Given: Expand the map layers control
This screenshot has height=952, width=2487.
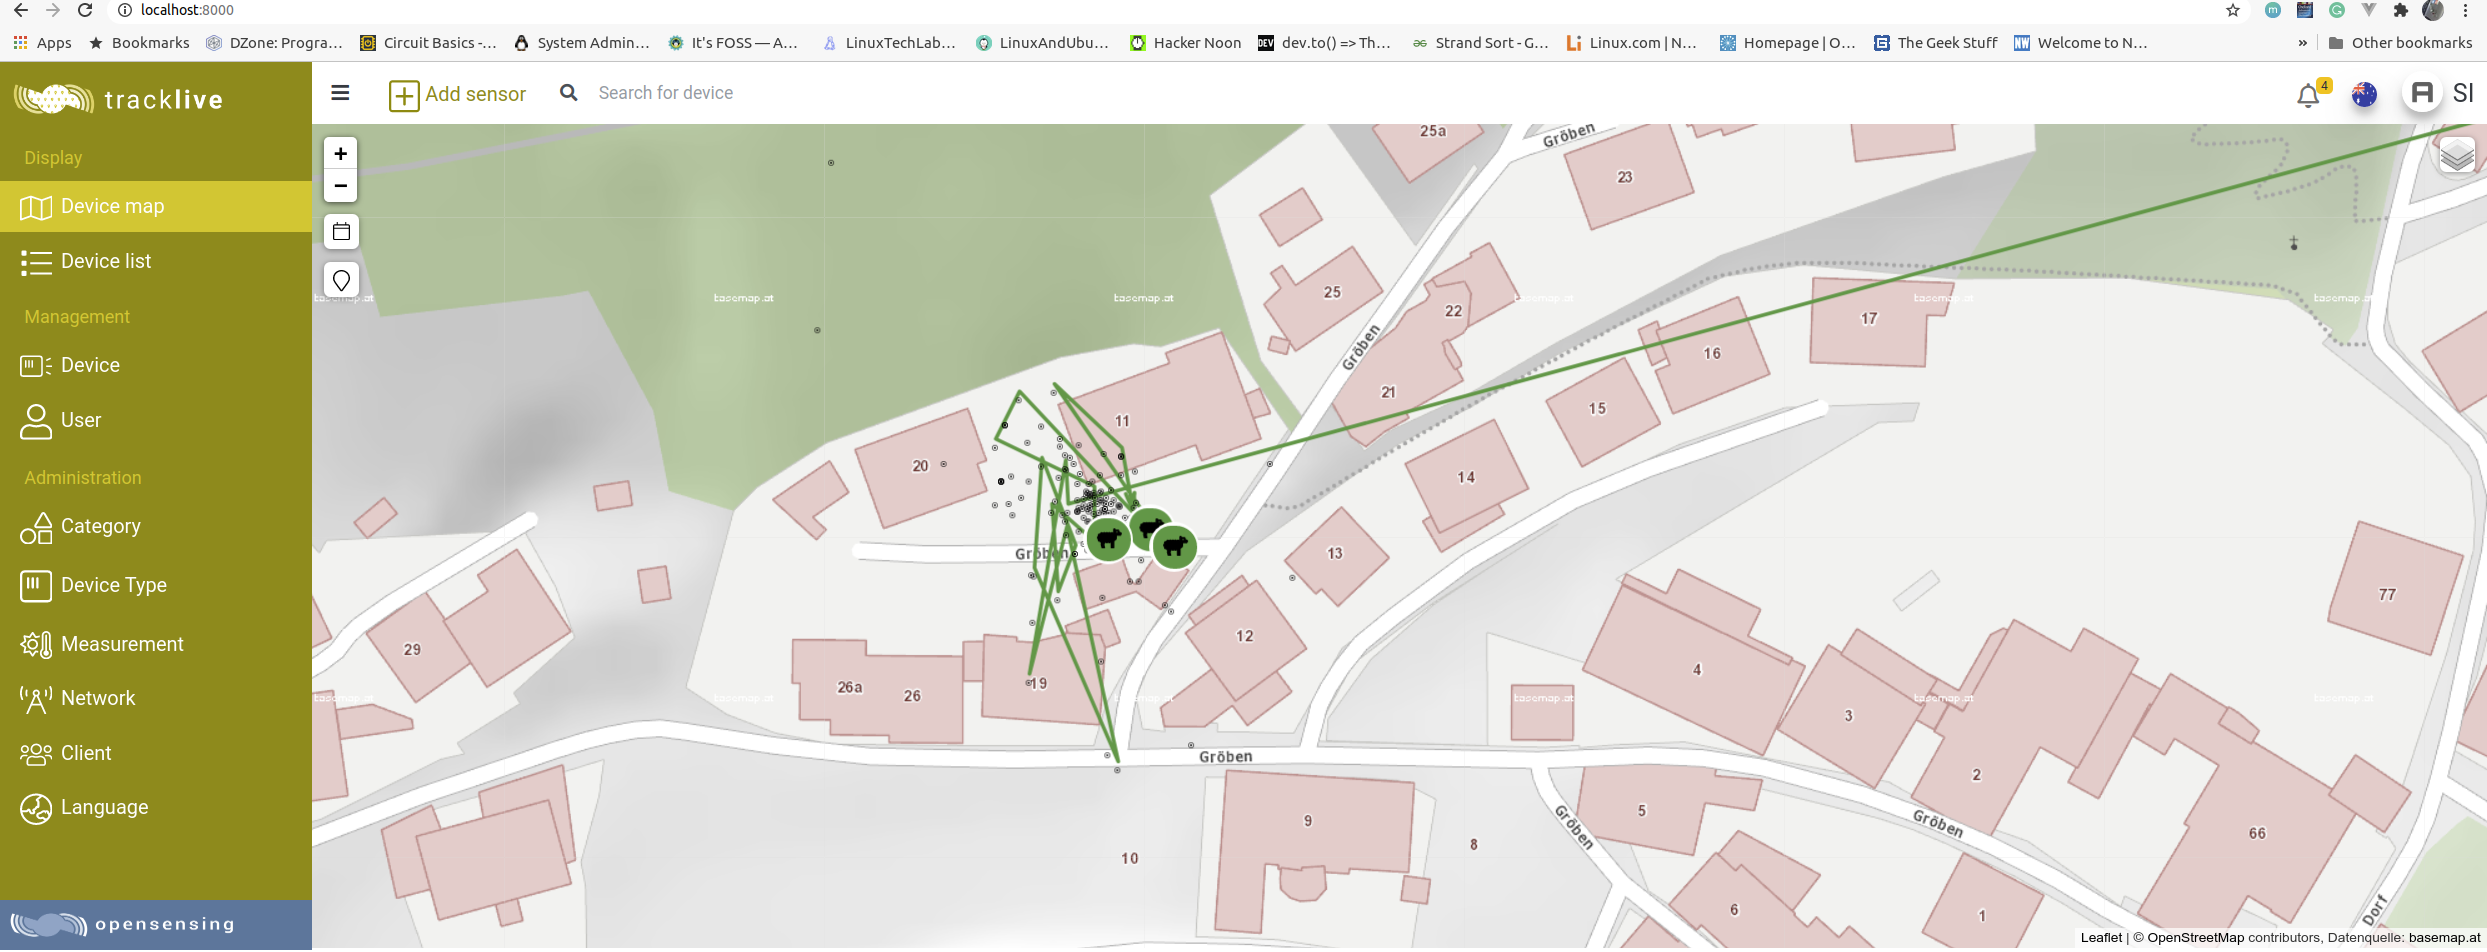Looking at the screenshot, I should (x=2456, y=156).
